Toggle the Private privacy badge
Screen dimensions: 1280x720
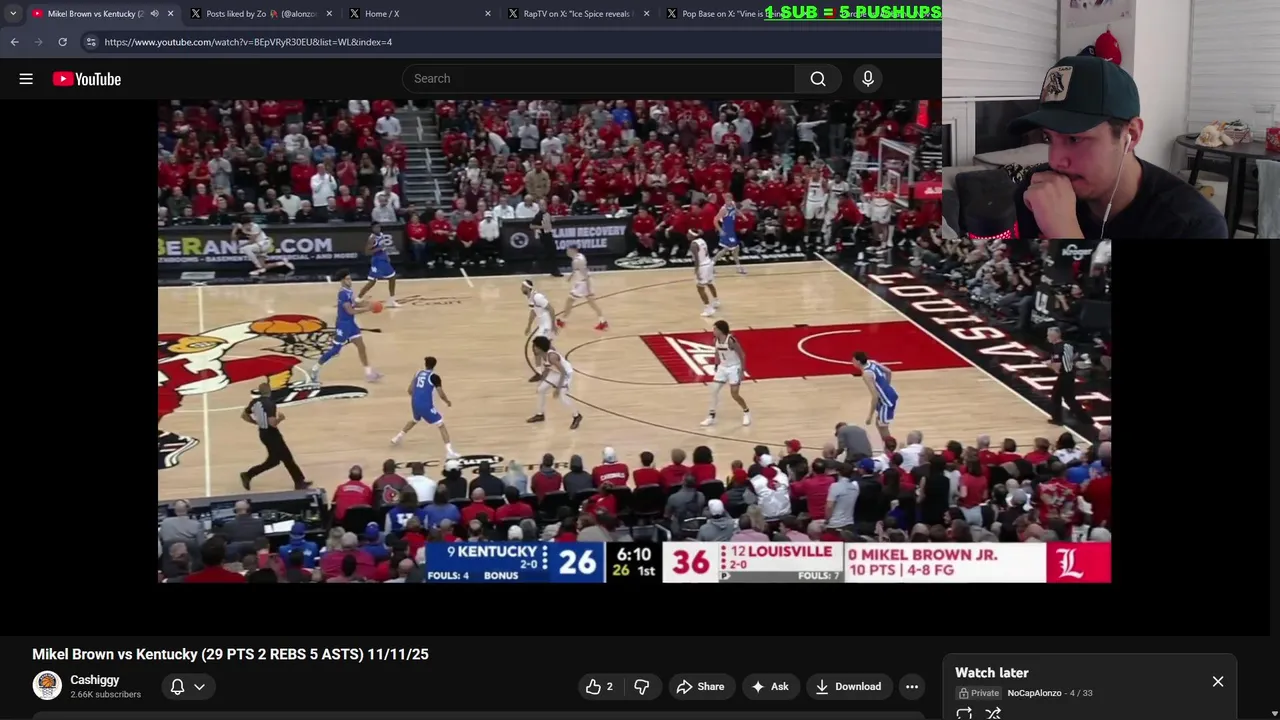[x=979, y=693]
